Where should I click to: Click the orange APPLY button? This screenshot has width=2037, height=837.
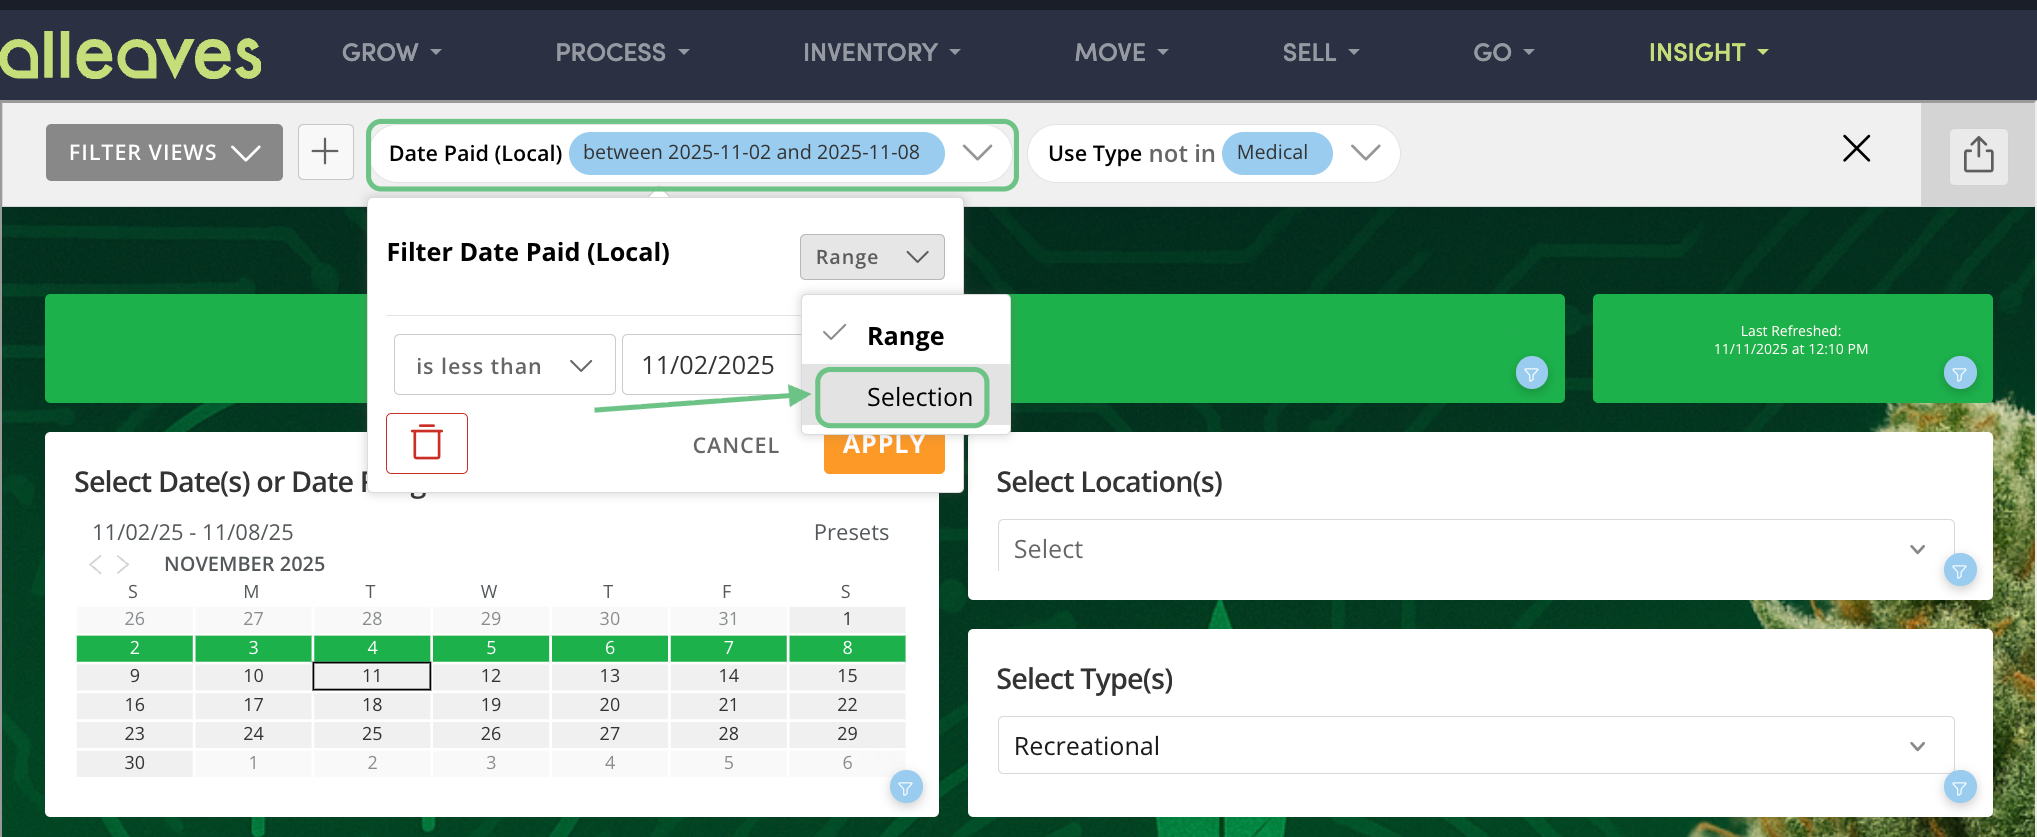tap(884, 450)
